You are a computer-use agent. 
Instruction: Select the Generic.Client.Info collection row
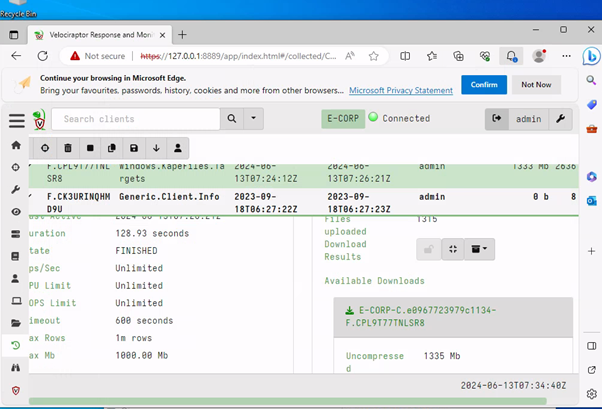[303, 202]
